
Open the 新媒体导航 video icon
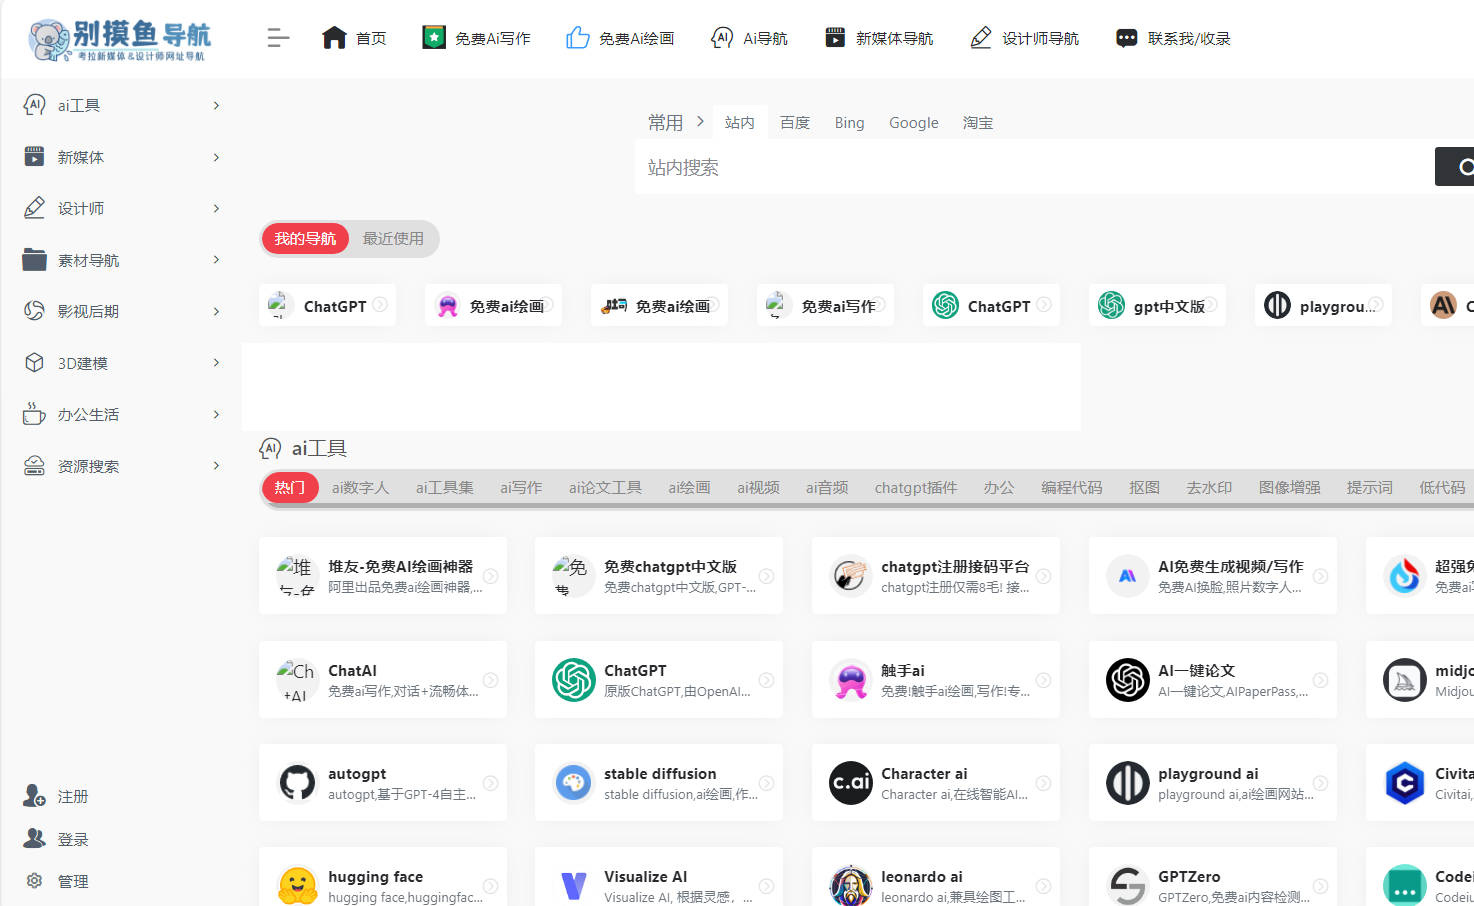(833, 37)
